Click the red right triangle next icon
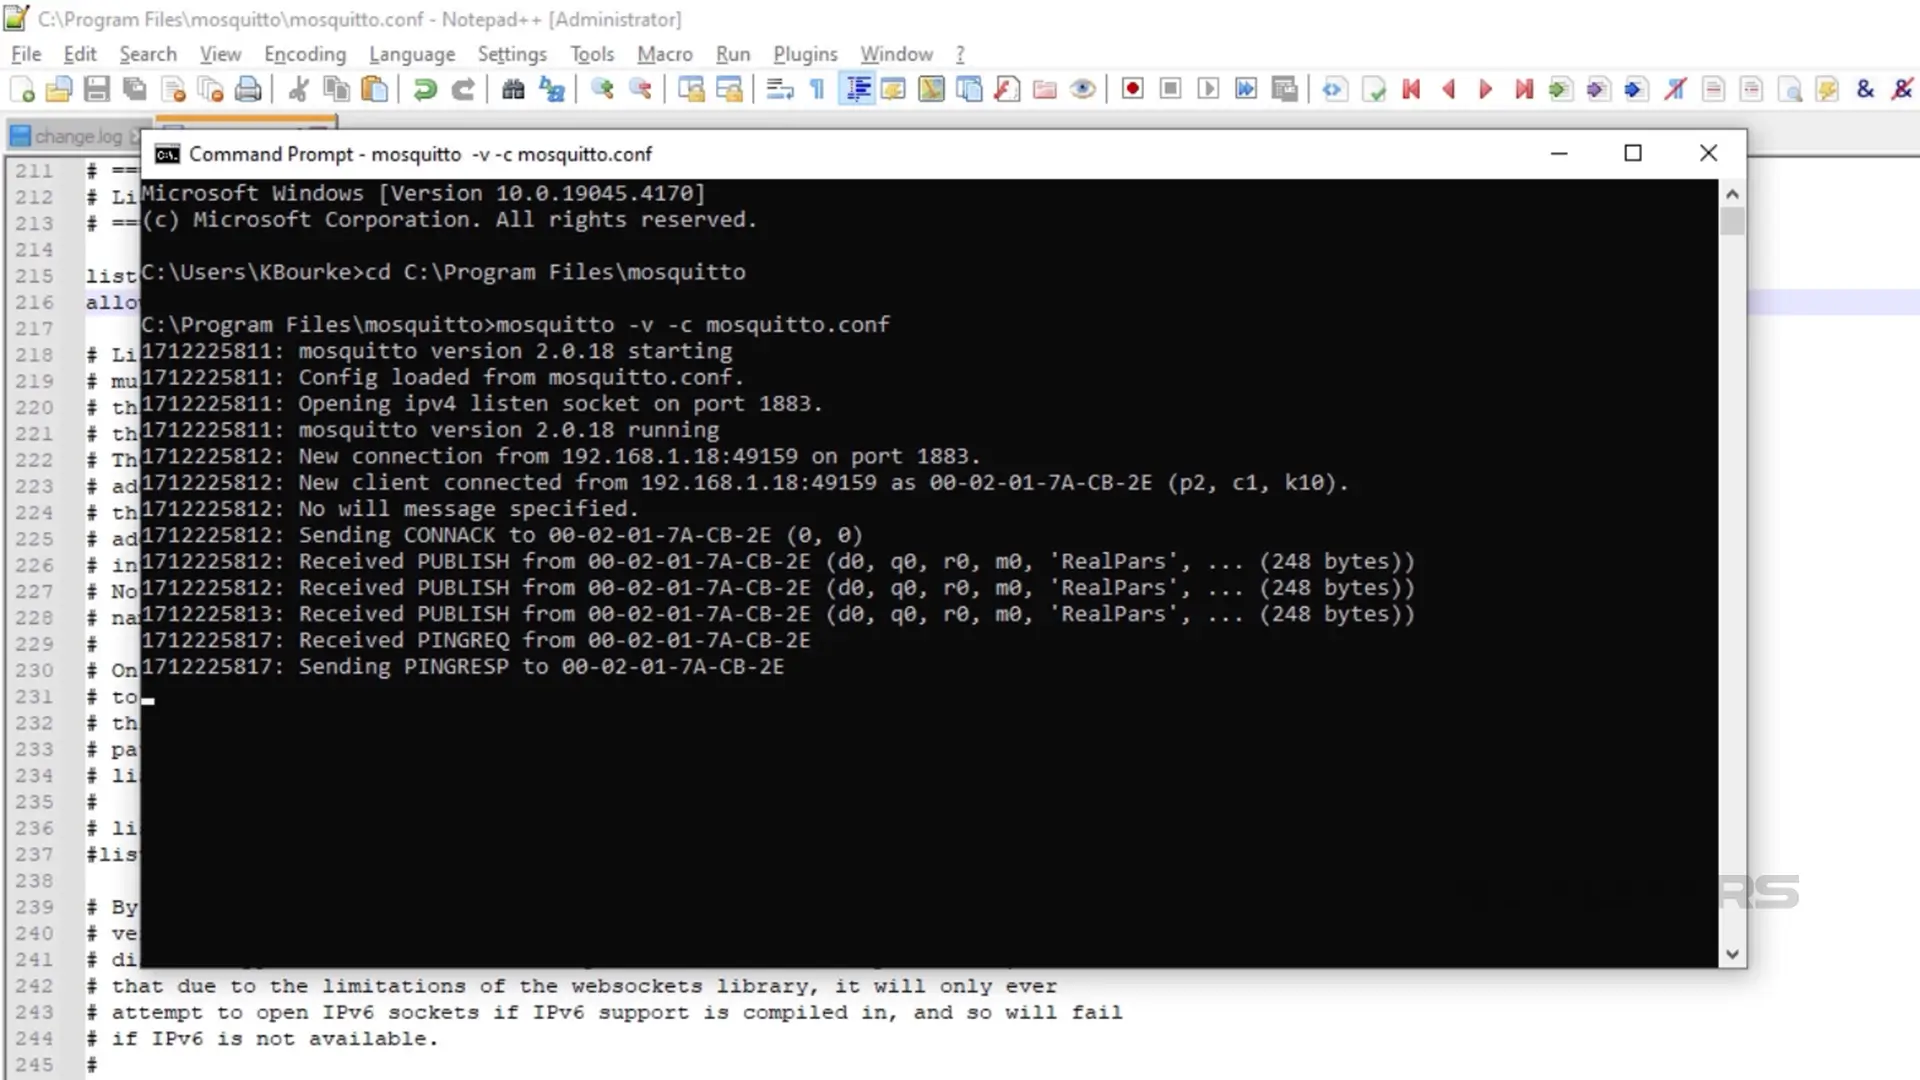The height and width of the screenshot is (1080, 1920). click(1486, 90)
